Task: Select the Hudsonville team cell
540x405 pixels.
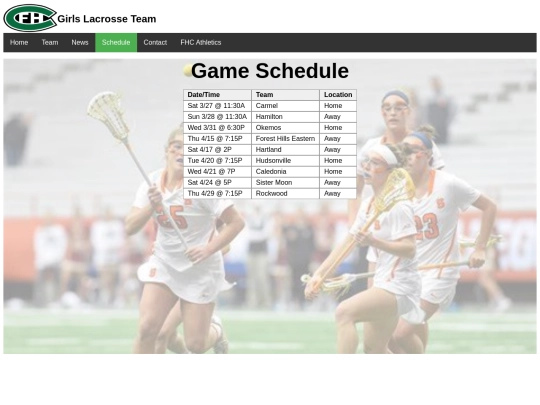Action: coord(285,161)
